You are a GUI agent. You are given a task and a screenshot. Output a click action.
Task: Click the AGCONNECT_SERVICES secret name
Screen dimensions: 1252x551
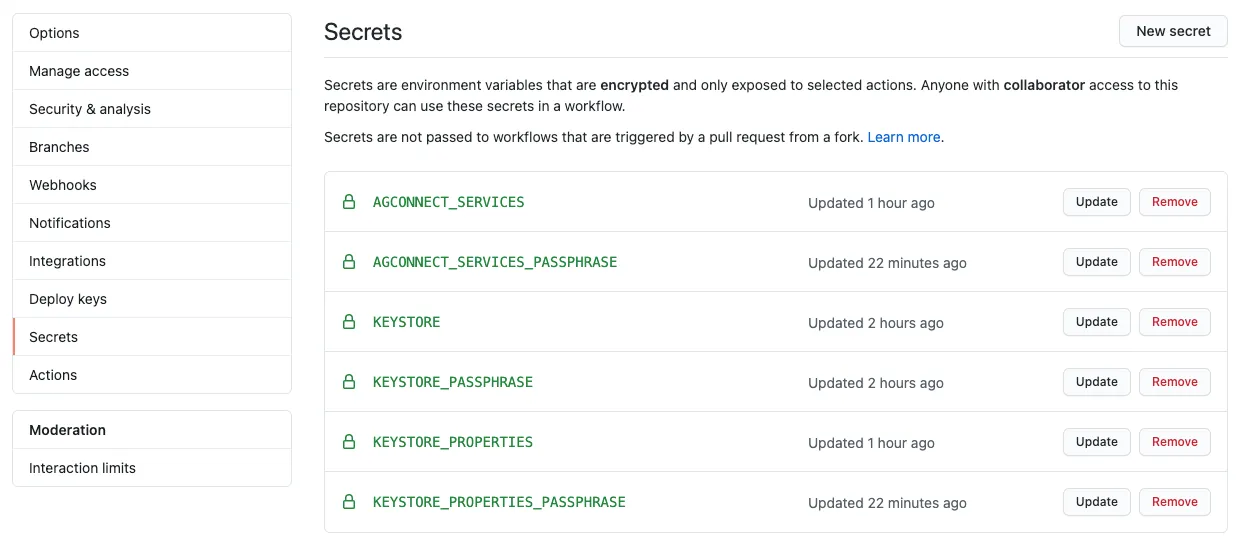tap(448, 202)
